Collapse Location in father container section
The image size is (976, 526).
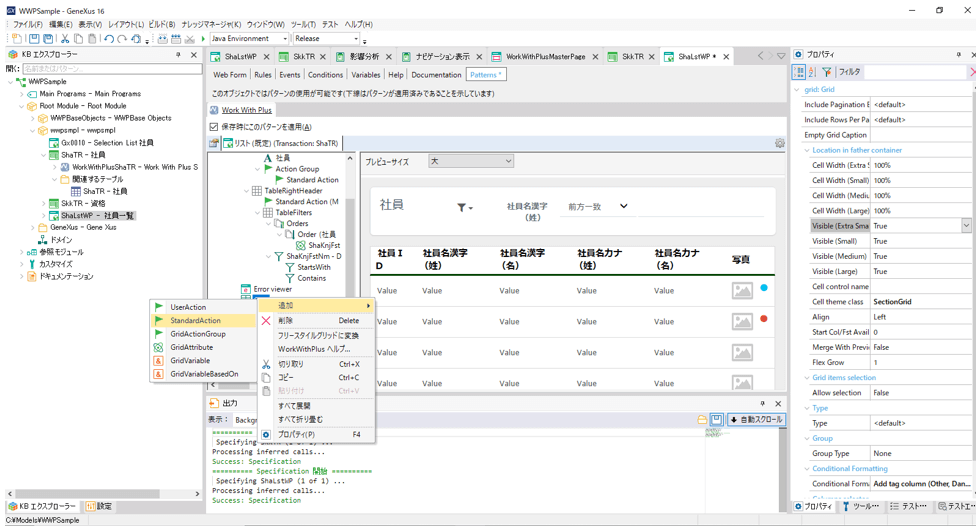click(x=807, y=150)
